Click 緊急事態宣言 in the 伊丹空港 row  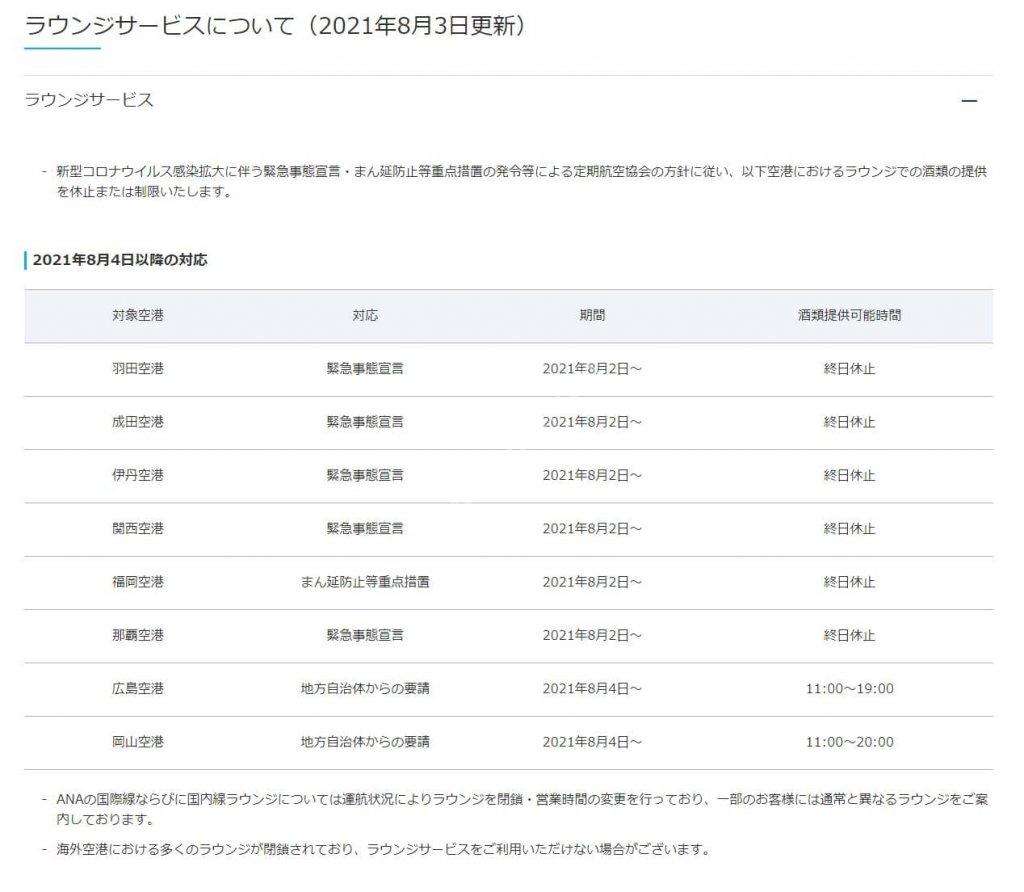tap(365, 475)
